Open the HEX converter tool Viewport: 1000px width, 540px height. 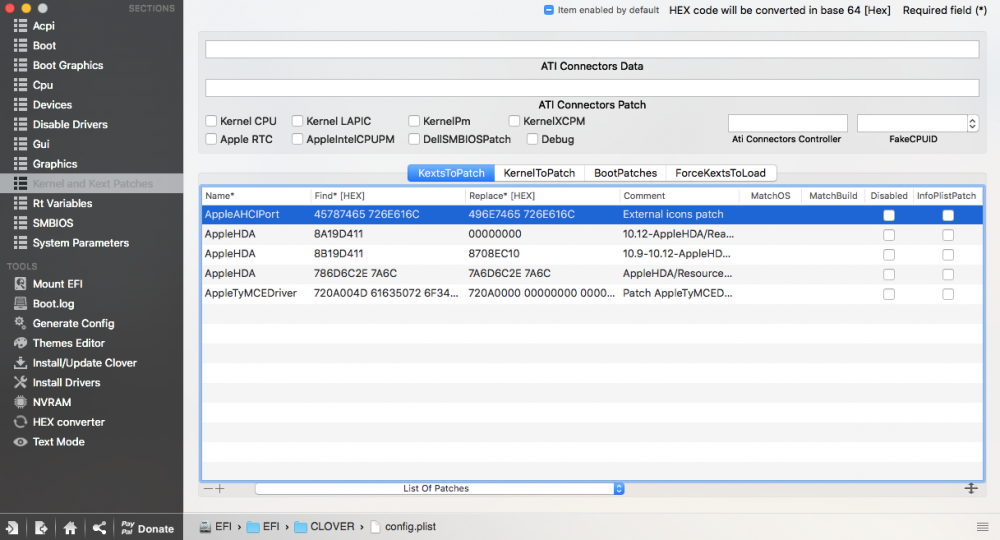68,422
